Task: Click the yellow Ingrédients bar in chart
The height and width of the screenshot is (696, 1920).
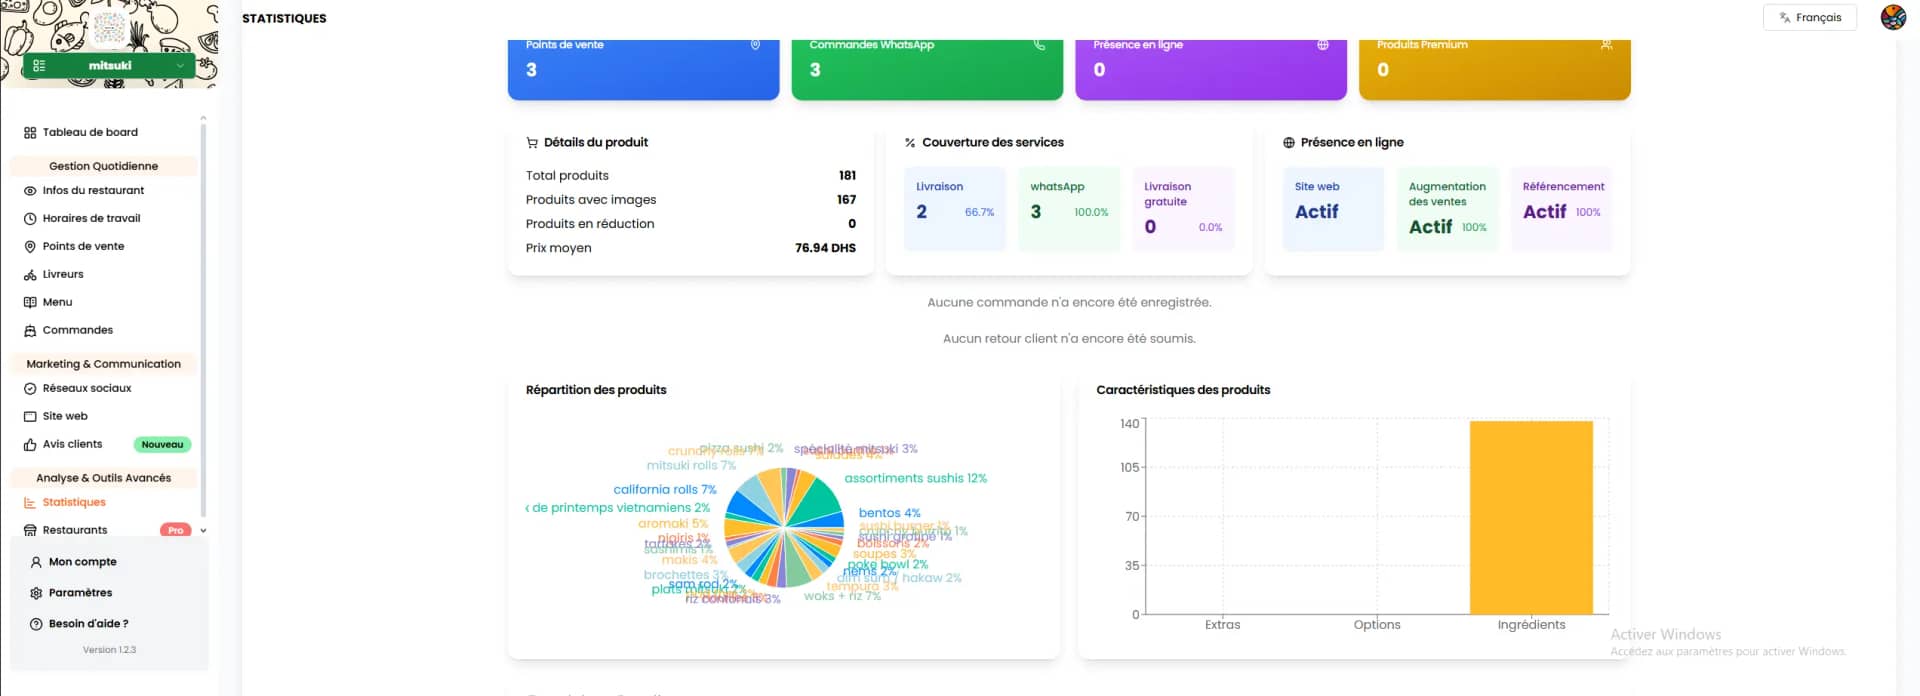Action: pos(1530,517)
